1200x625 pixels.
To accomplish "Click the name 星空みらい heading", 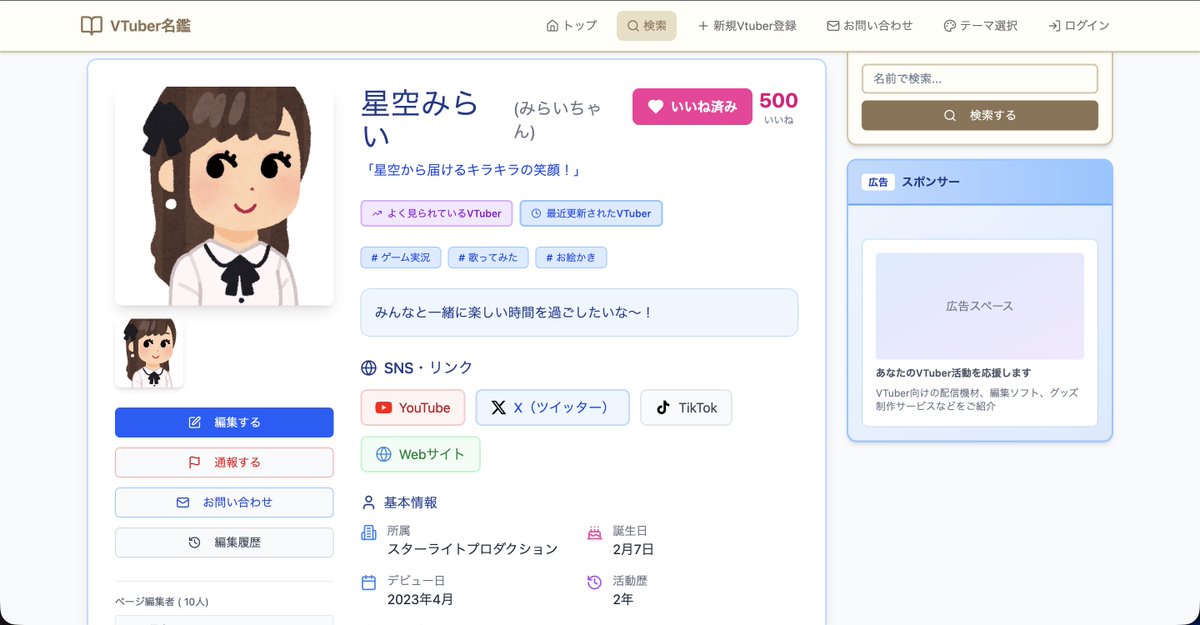I will pyautogui.click(x=420, y=118).
